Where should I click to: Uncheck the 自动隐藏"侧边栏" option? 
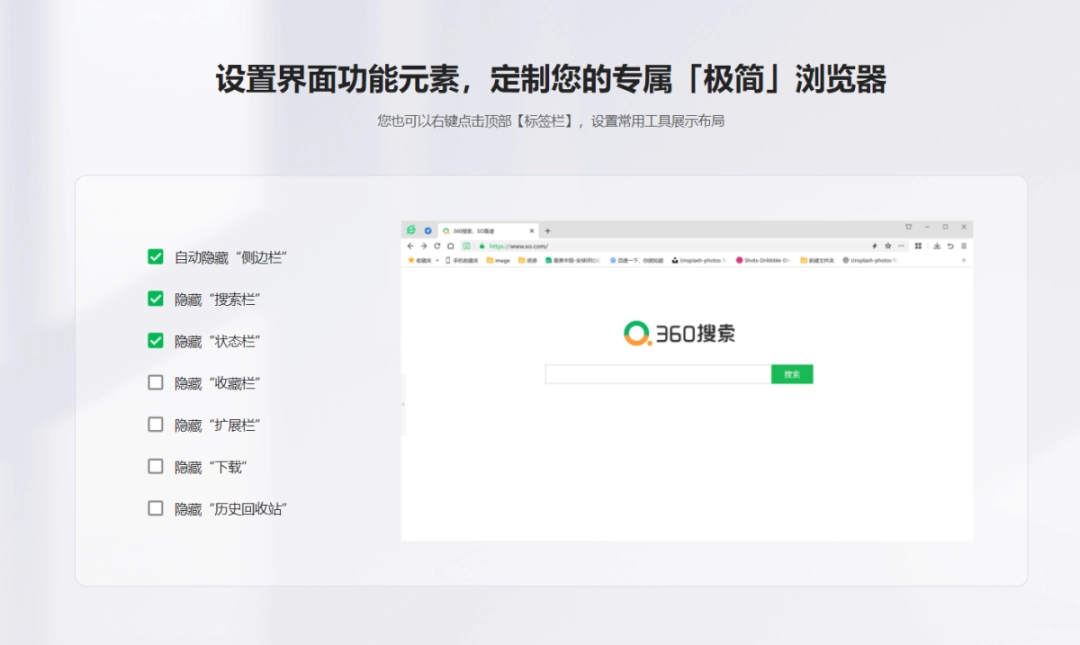[155, 257]
